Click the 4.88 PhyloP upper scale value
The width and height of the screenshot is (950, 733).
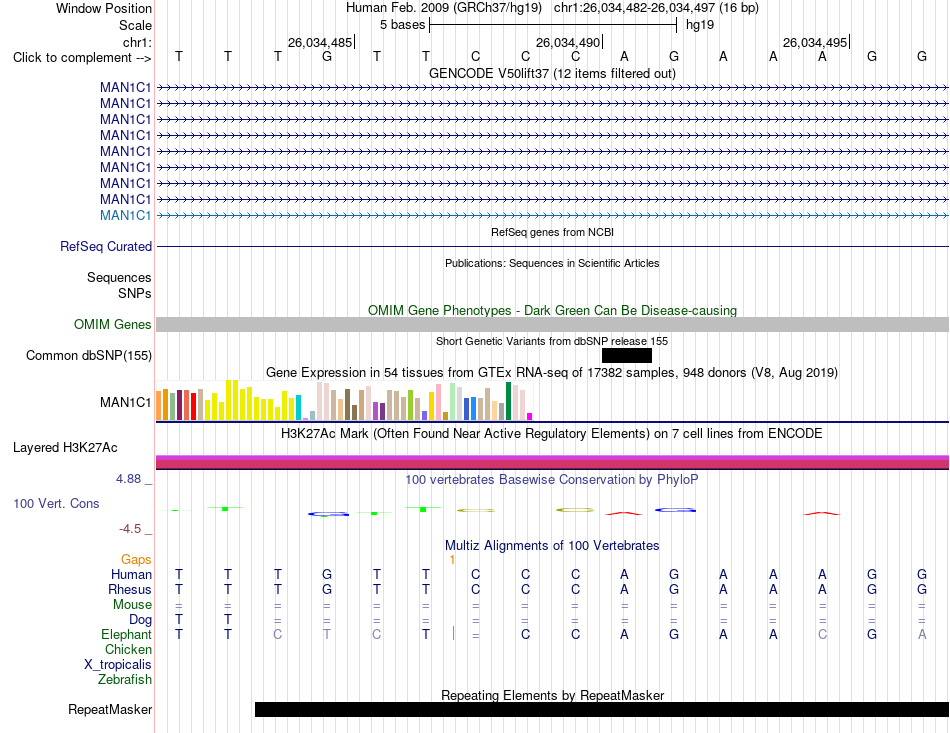128,479
